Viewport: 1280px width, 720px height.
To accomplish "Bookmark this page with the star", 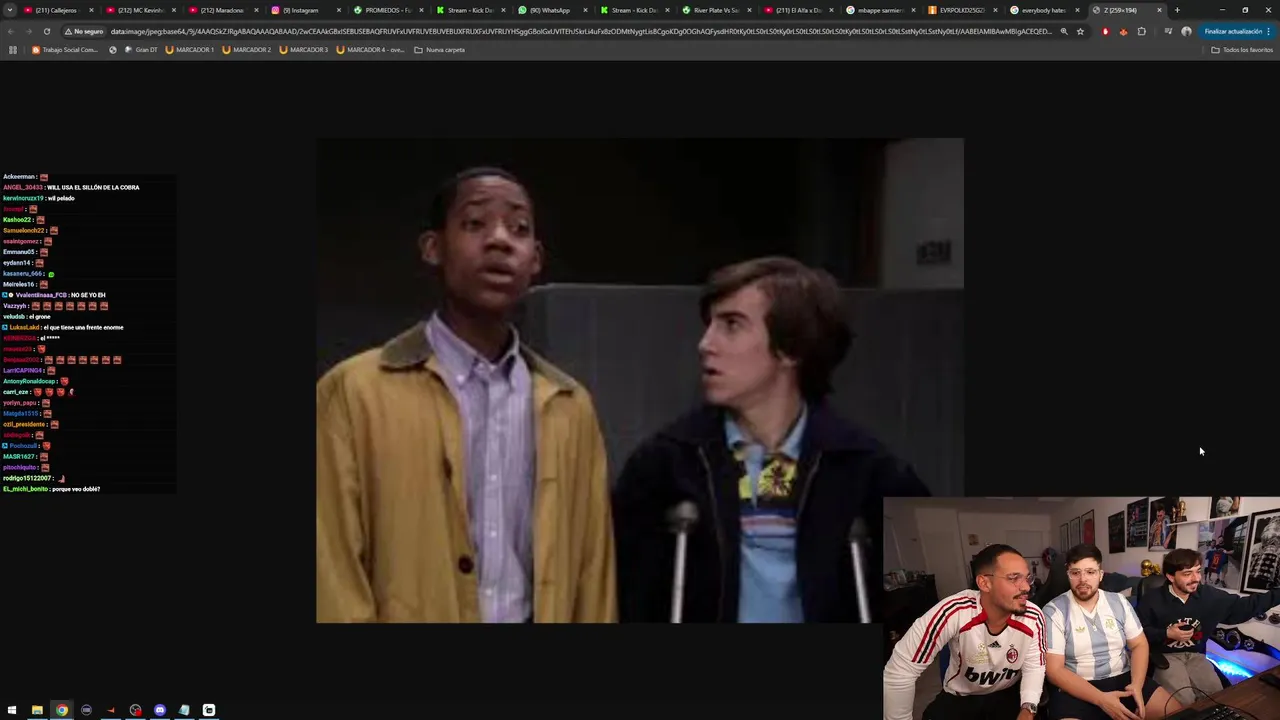I will tap(1080, 31).
